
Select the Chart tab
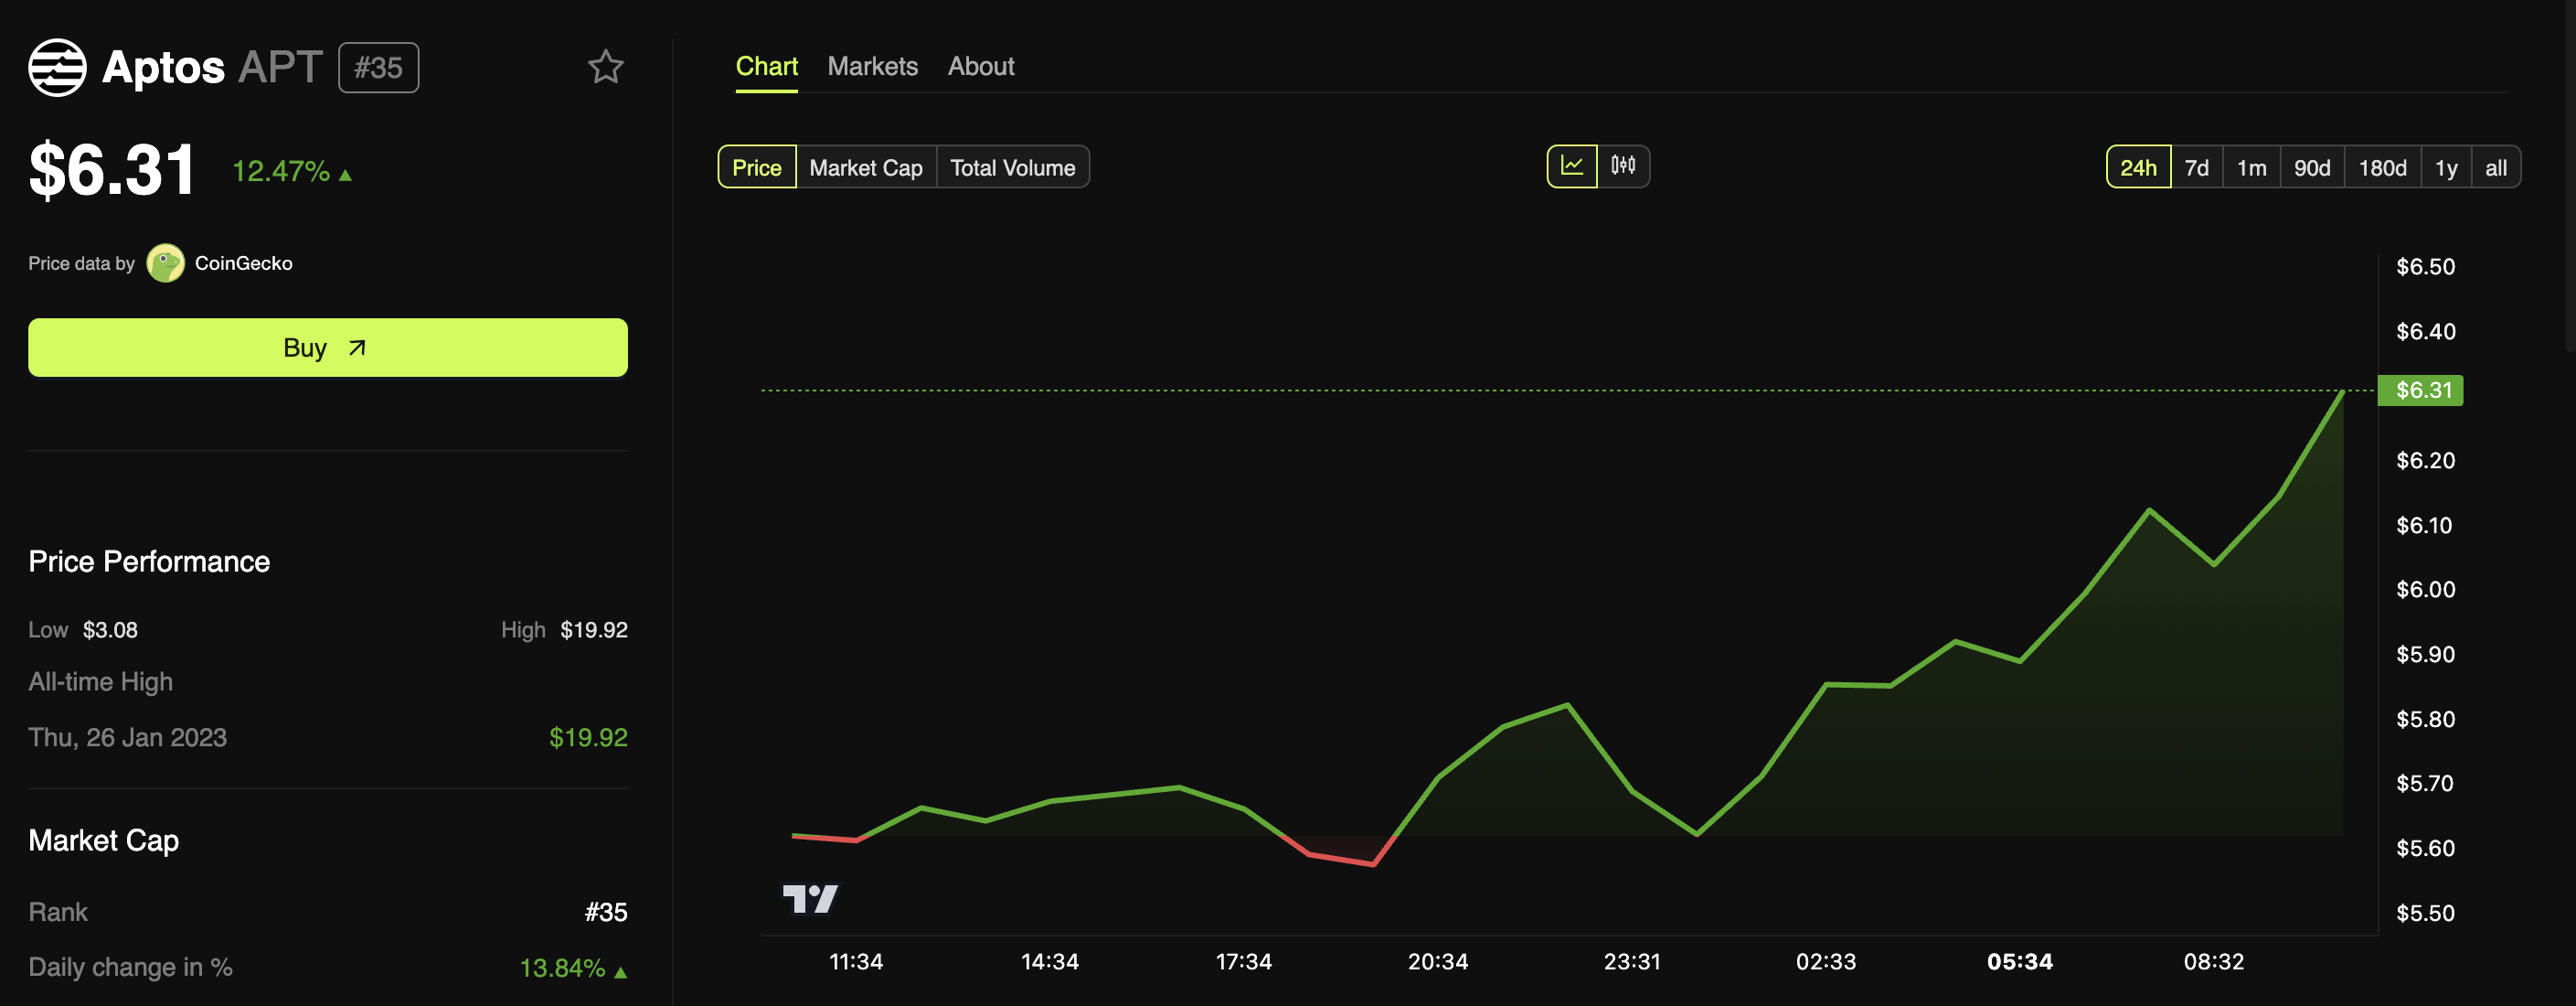pos(766,66)
